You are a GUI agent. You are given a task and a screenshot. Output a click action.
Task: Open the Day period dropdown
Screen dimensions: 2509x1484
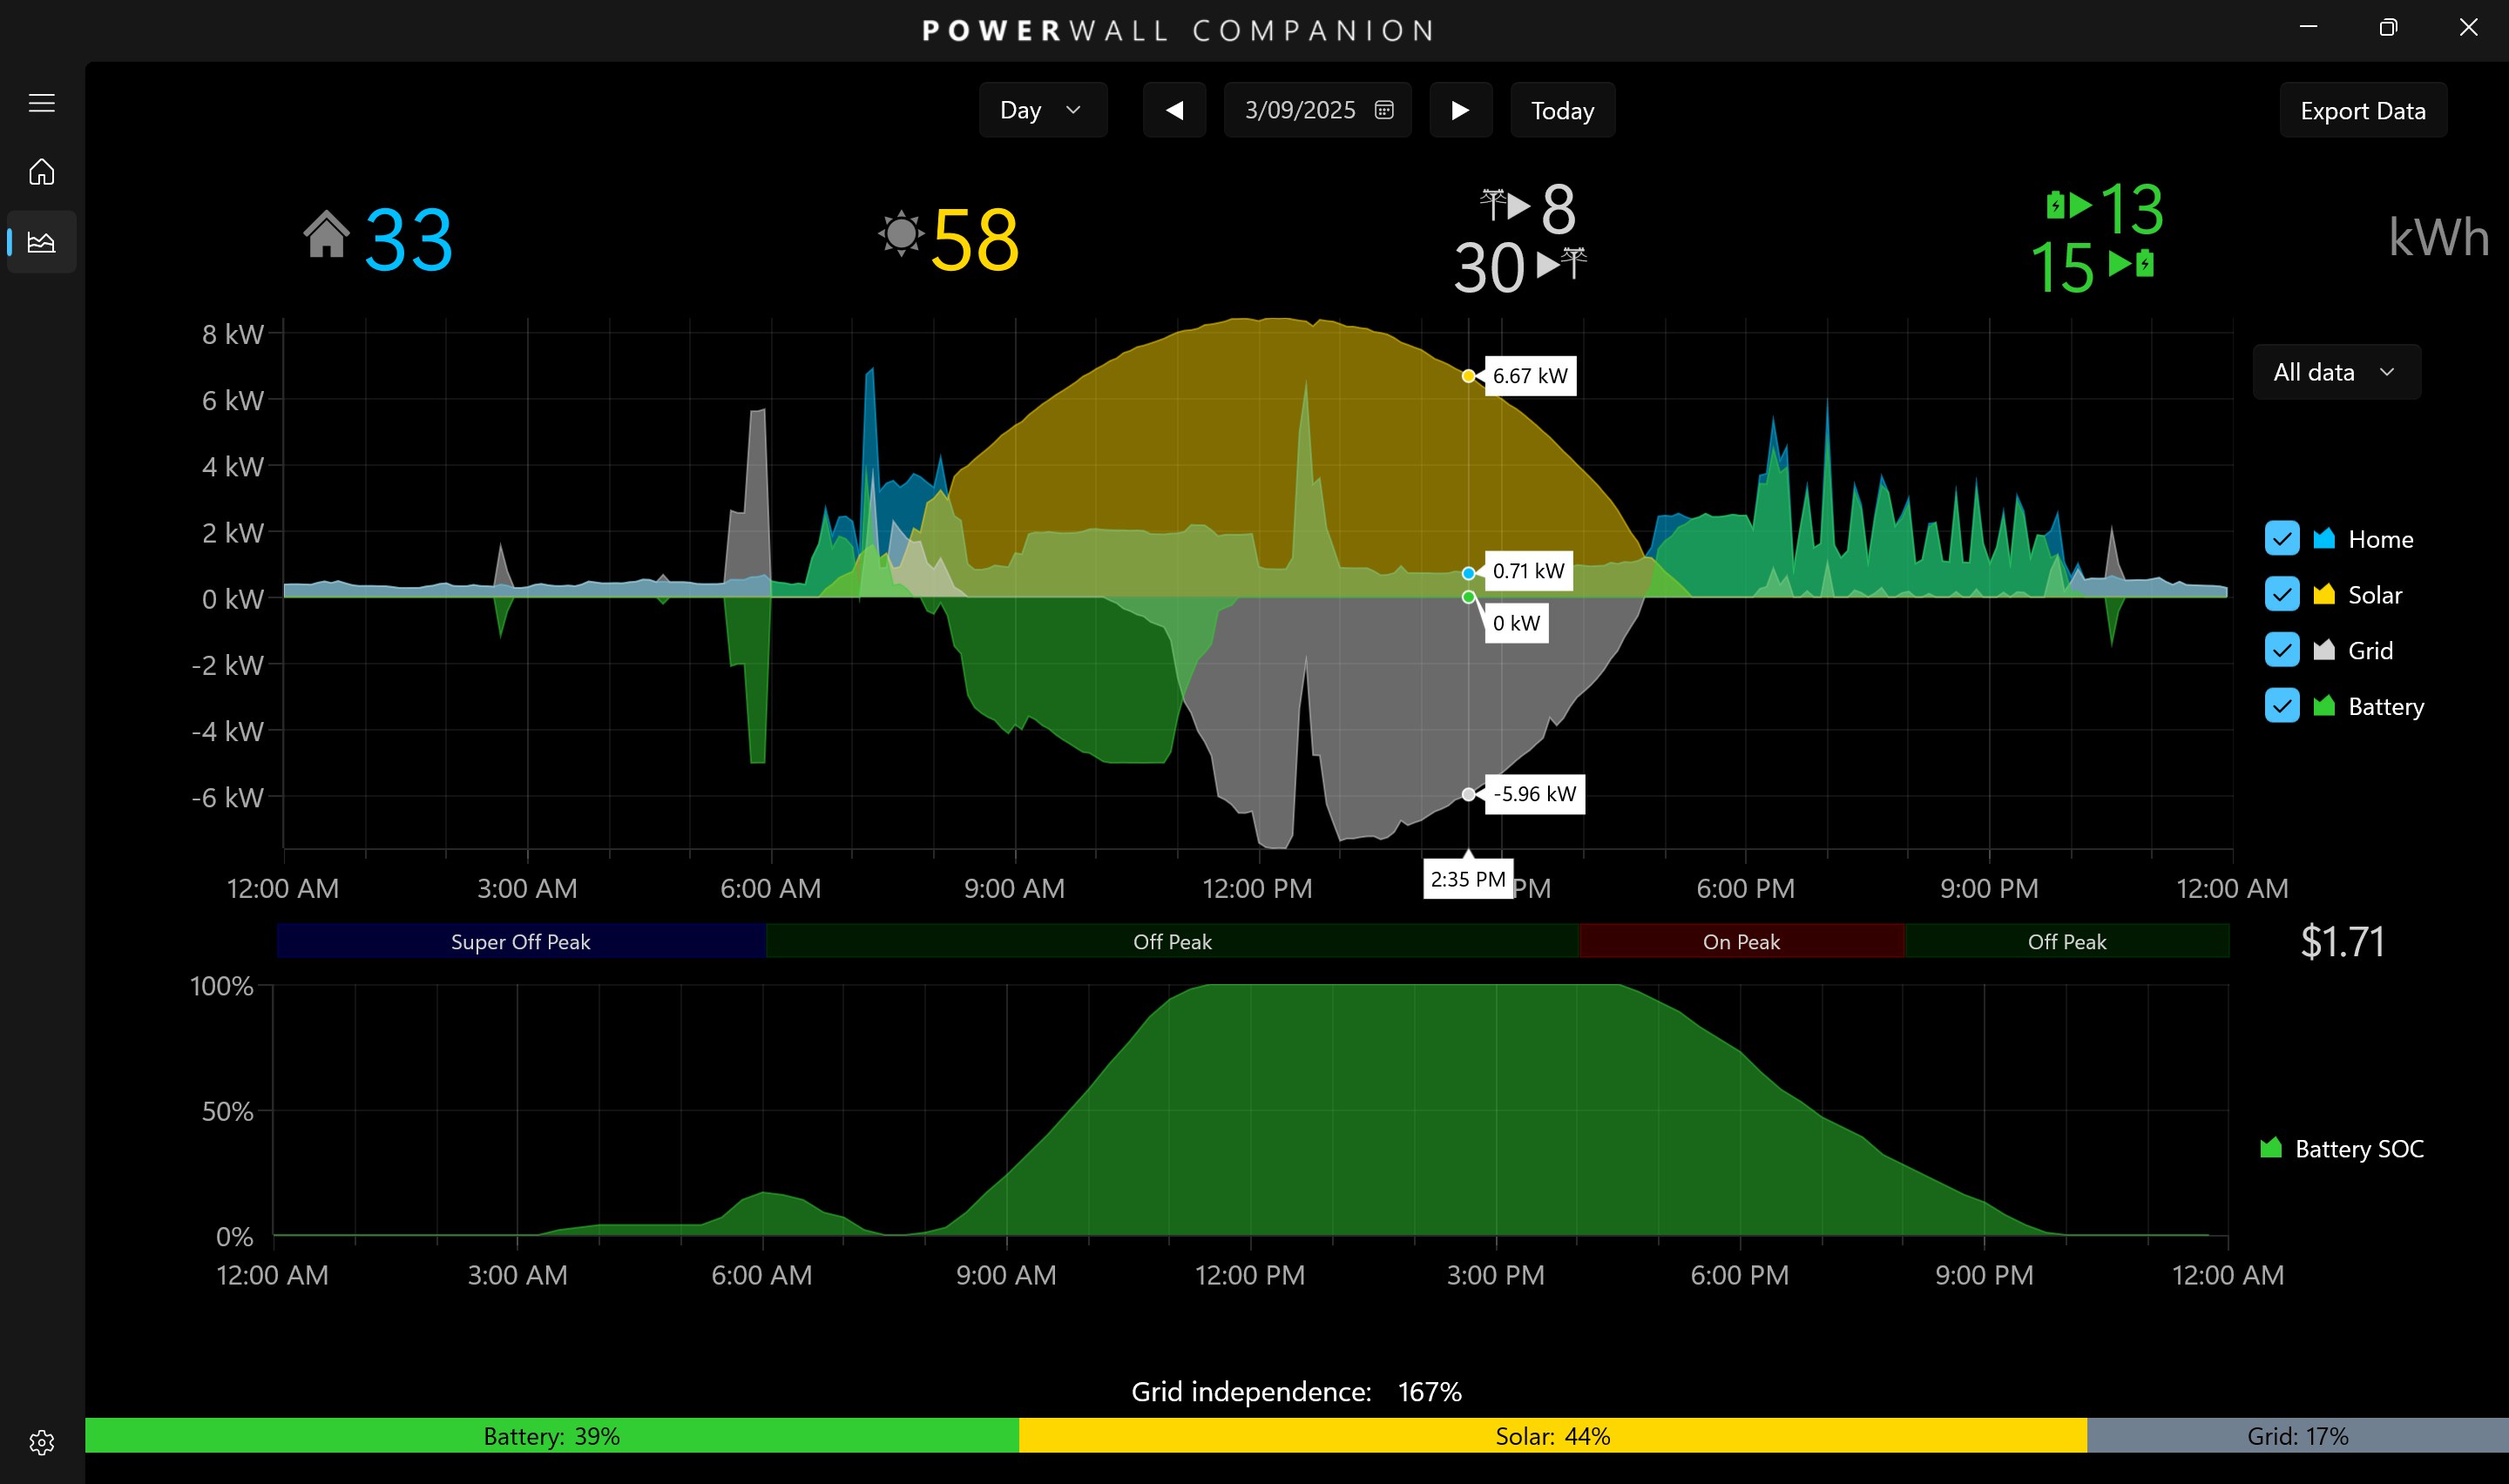(1043, 110)
